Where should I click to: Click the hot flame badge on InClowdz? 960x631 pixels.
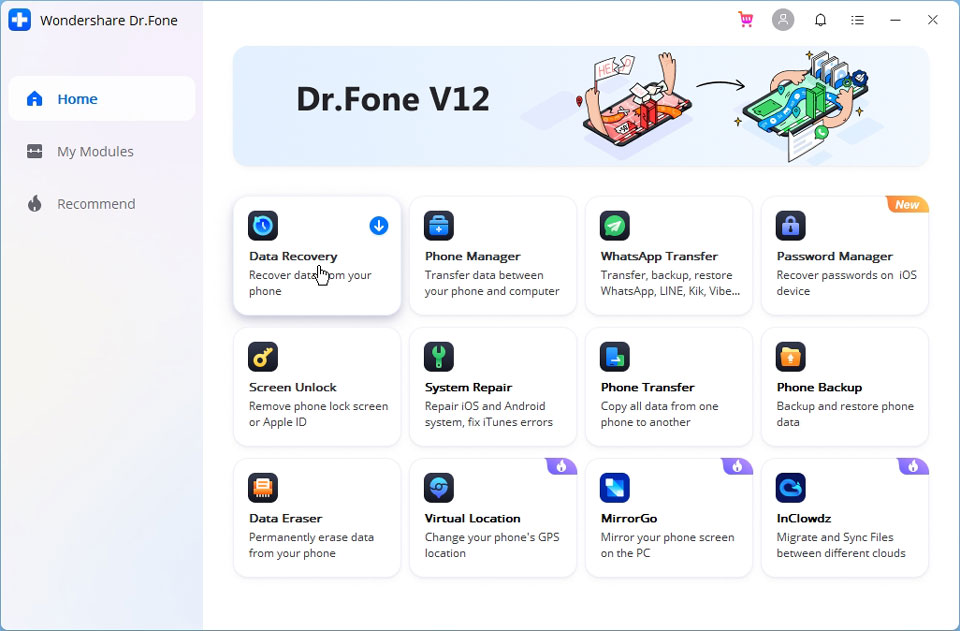913,466
